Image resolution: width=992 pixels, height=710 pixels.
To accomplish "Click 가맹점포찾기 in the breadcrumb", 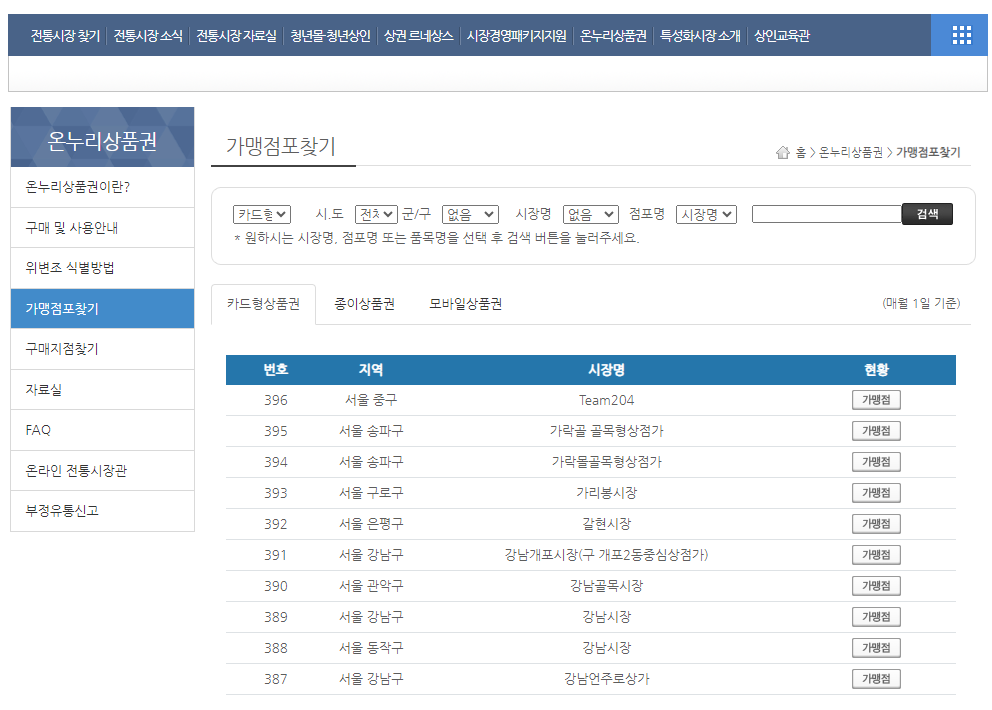I will [928, 153].
